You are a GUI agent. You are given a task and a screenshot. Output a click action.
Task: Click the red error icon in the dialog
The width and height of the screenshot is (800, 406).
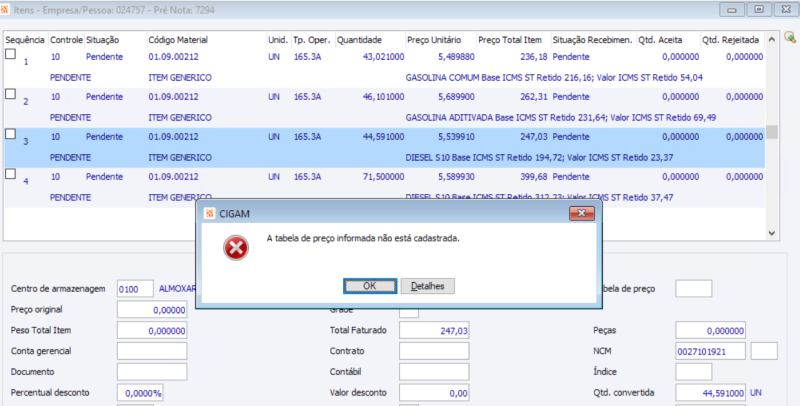(x=236, y=248)
